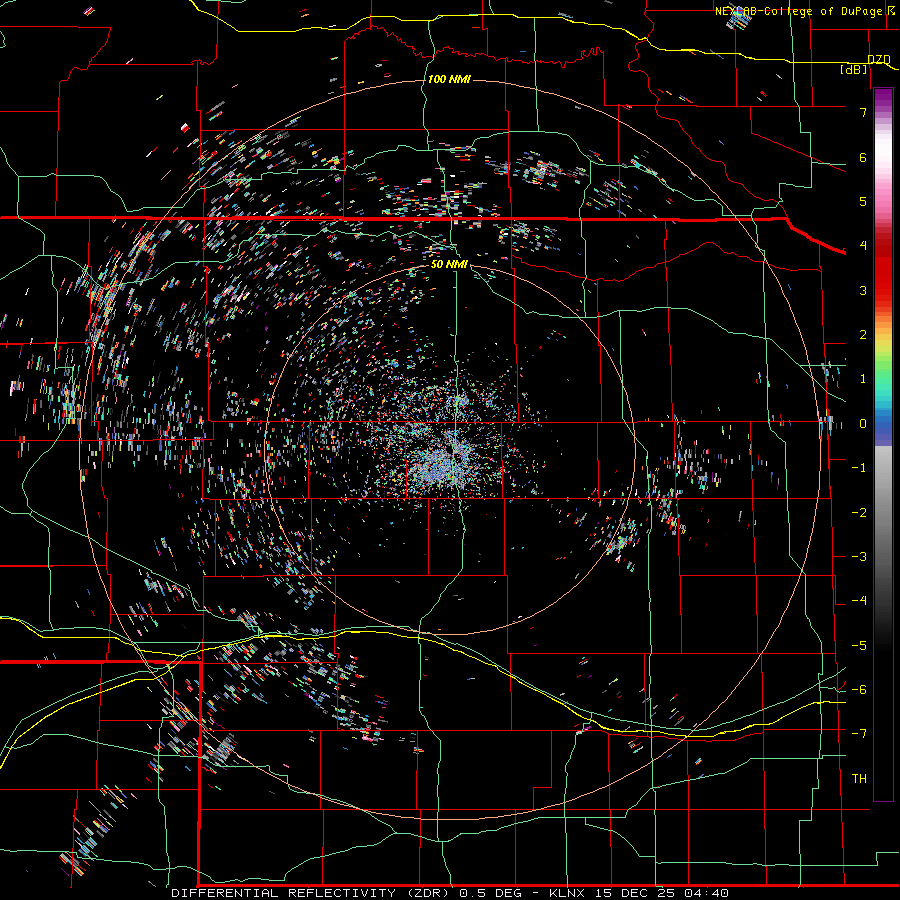Click the -7 value on the color scale
The height and width of the screenshot is (900, 900).
pyautogui.click(x=859, y=734)
